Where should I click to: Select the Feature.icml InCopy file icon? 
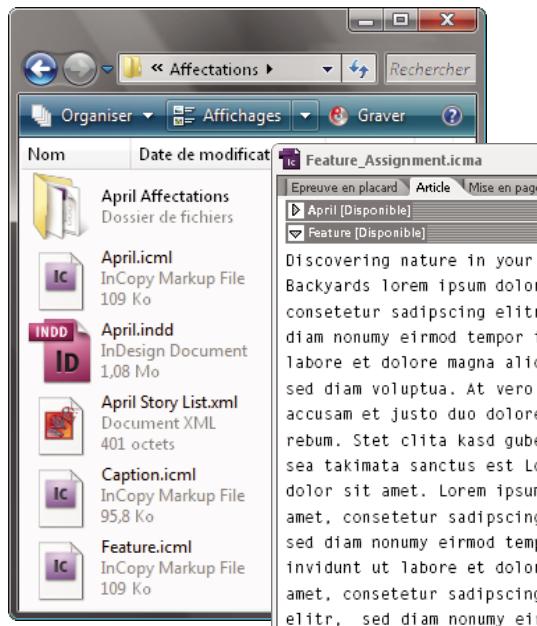pyautogui.click(x=61, y=571)
